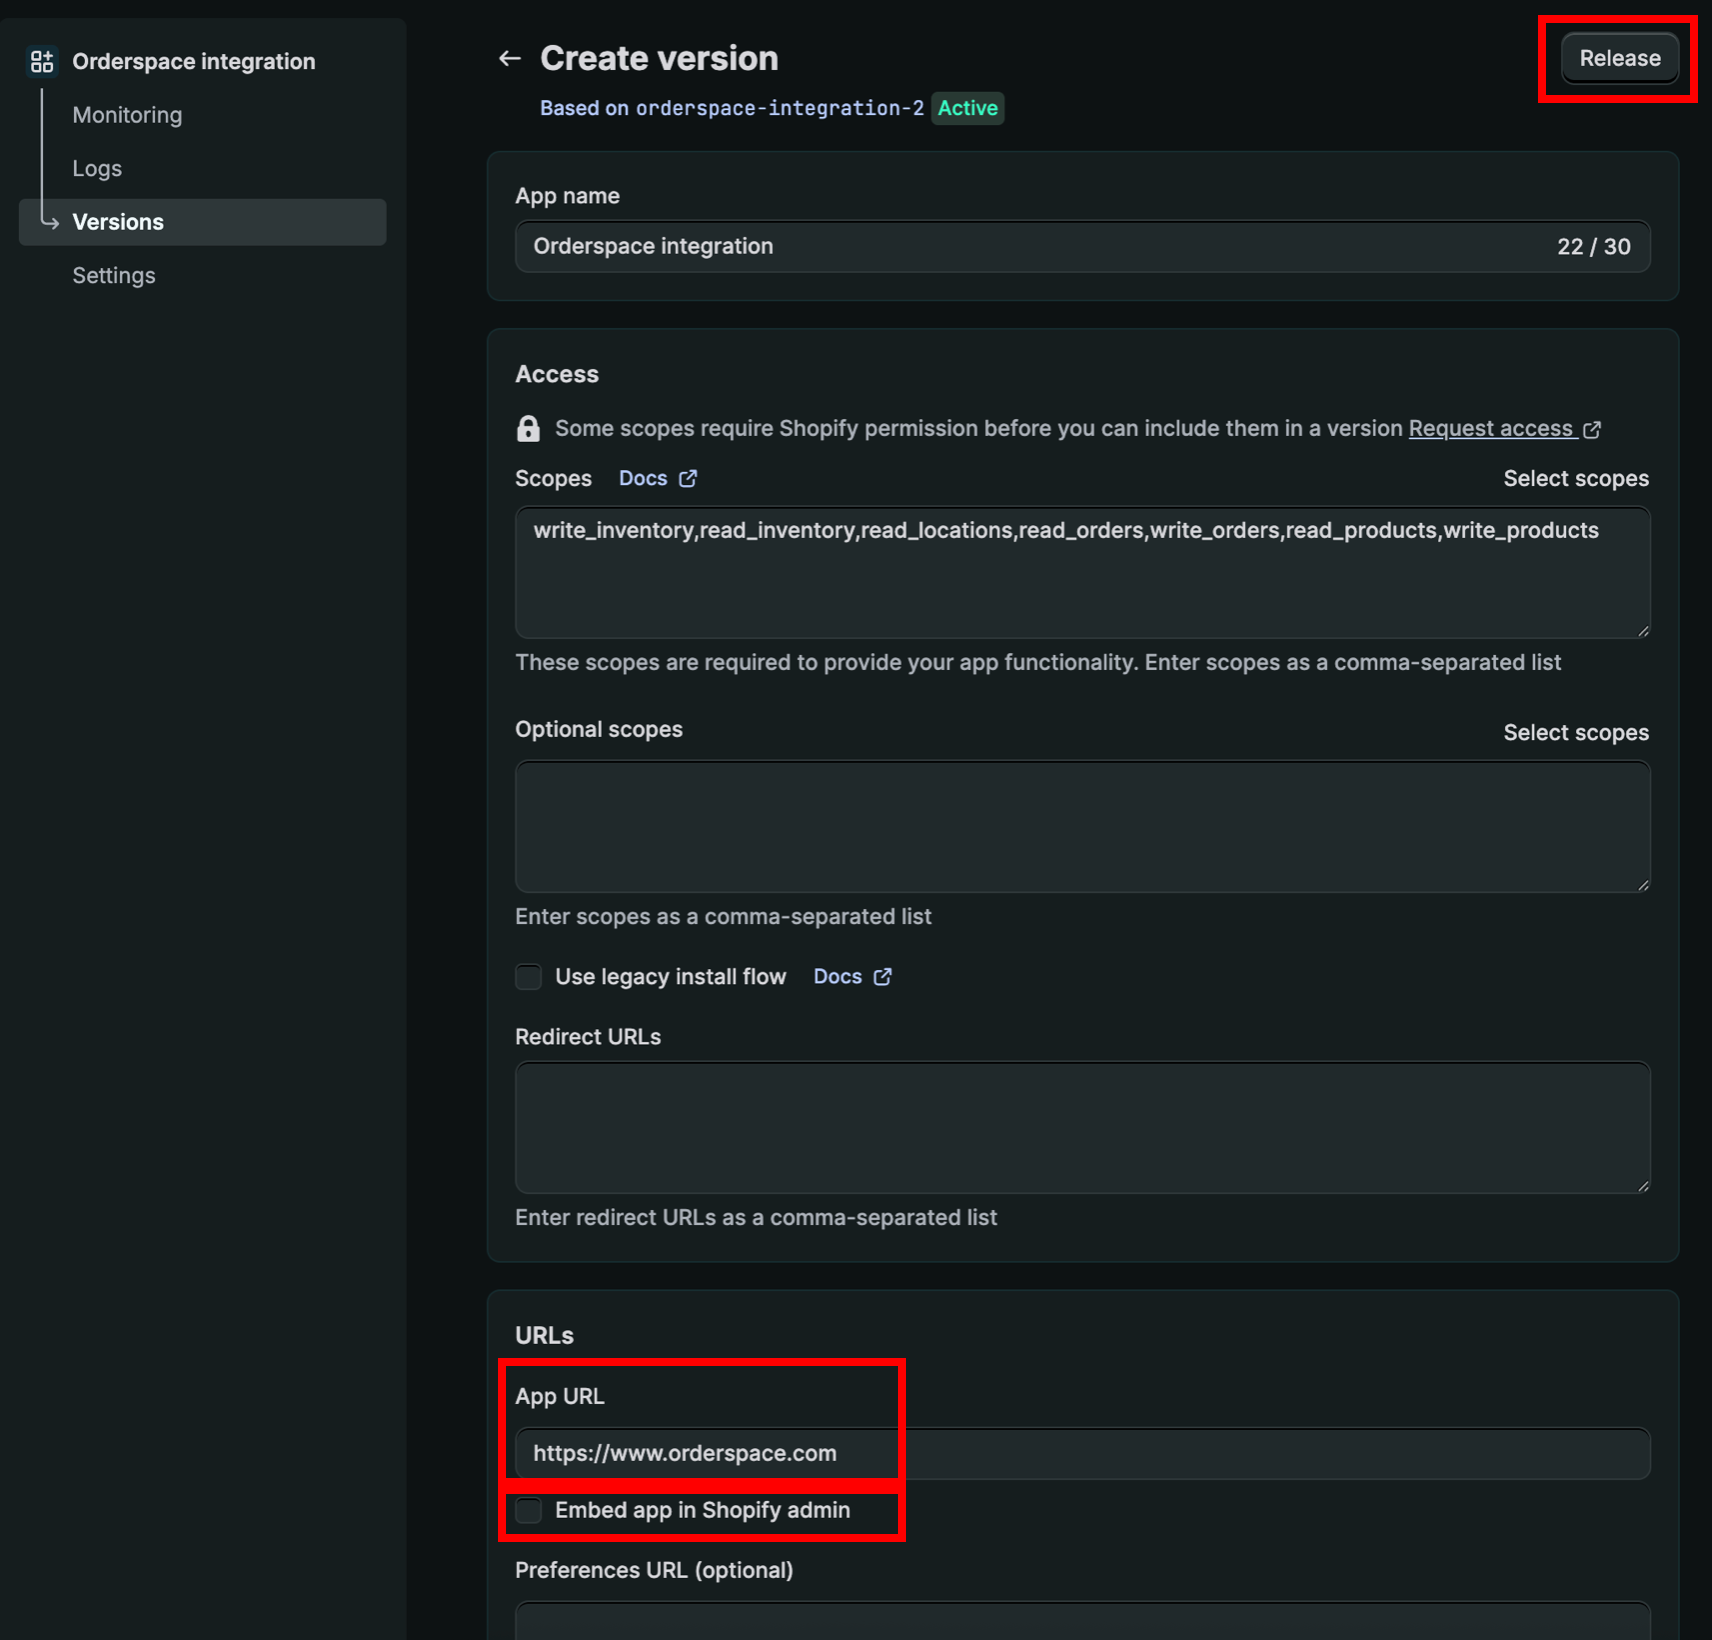Follow the Request access link
This screenshot has width=1712, height=1640.
(x=1491, y=429)
